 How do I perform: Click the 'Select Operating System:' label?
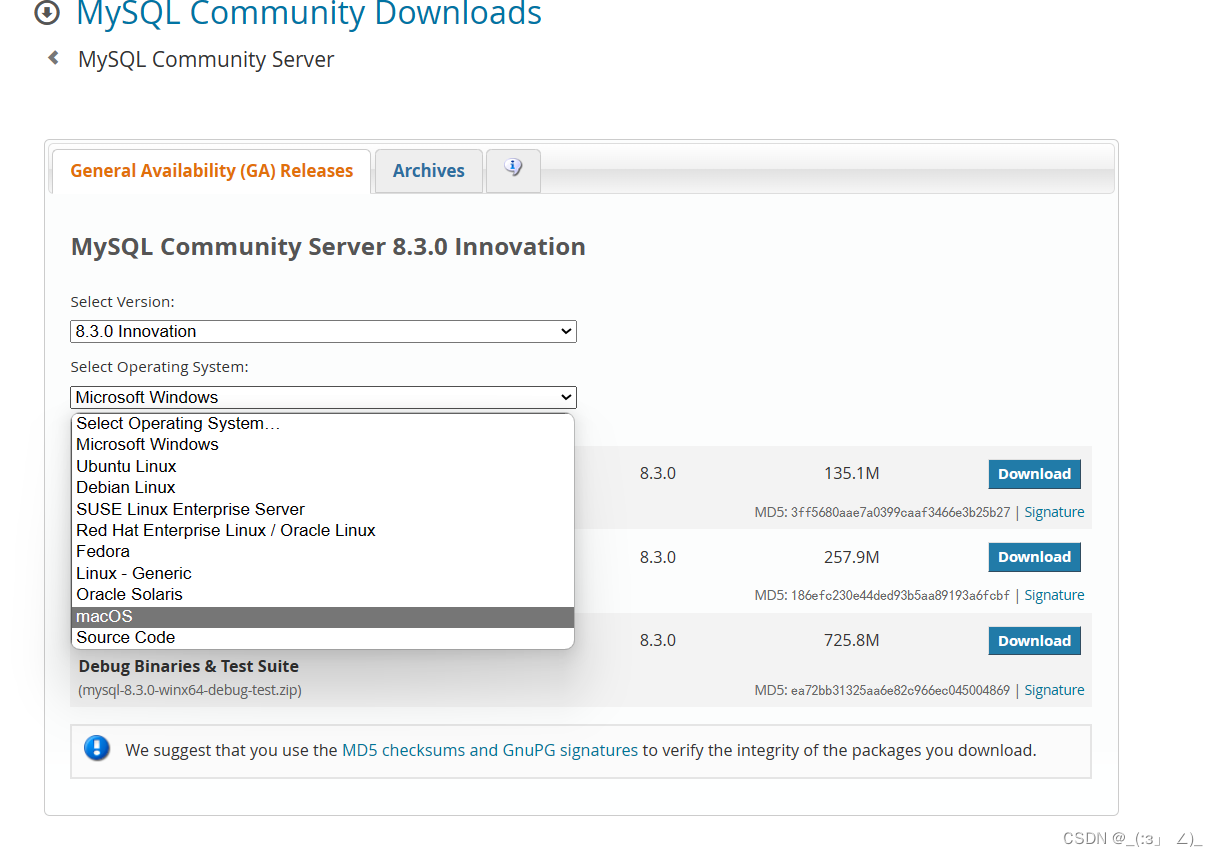click(159, 367)
